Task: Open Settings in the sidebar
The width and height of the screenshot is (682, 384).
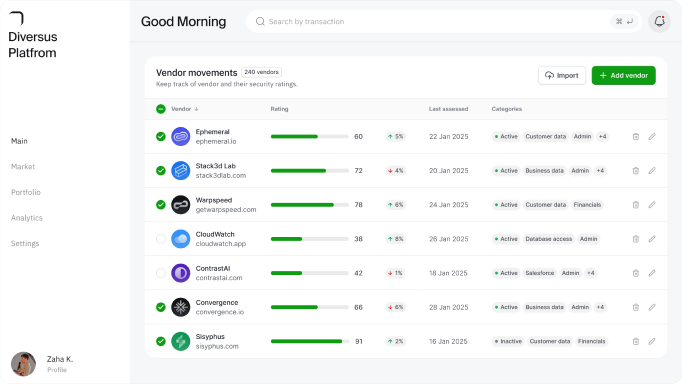Action: click(x=25, y=244)
